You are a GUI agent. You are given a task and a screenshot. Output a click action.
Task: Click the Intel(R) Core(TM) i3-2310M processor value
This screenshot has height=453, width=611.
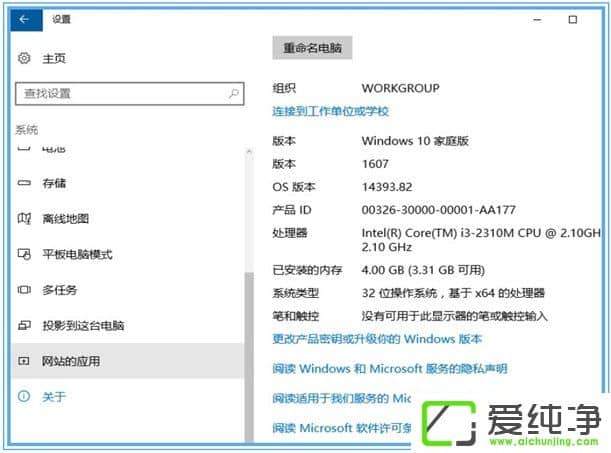coord(481,240)
